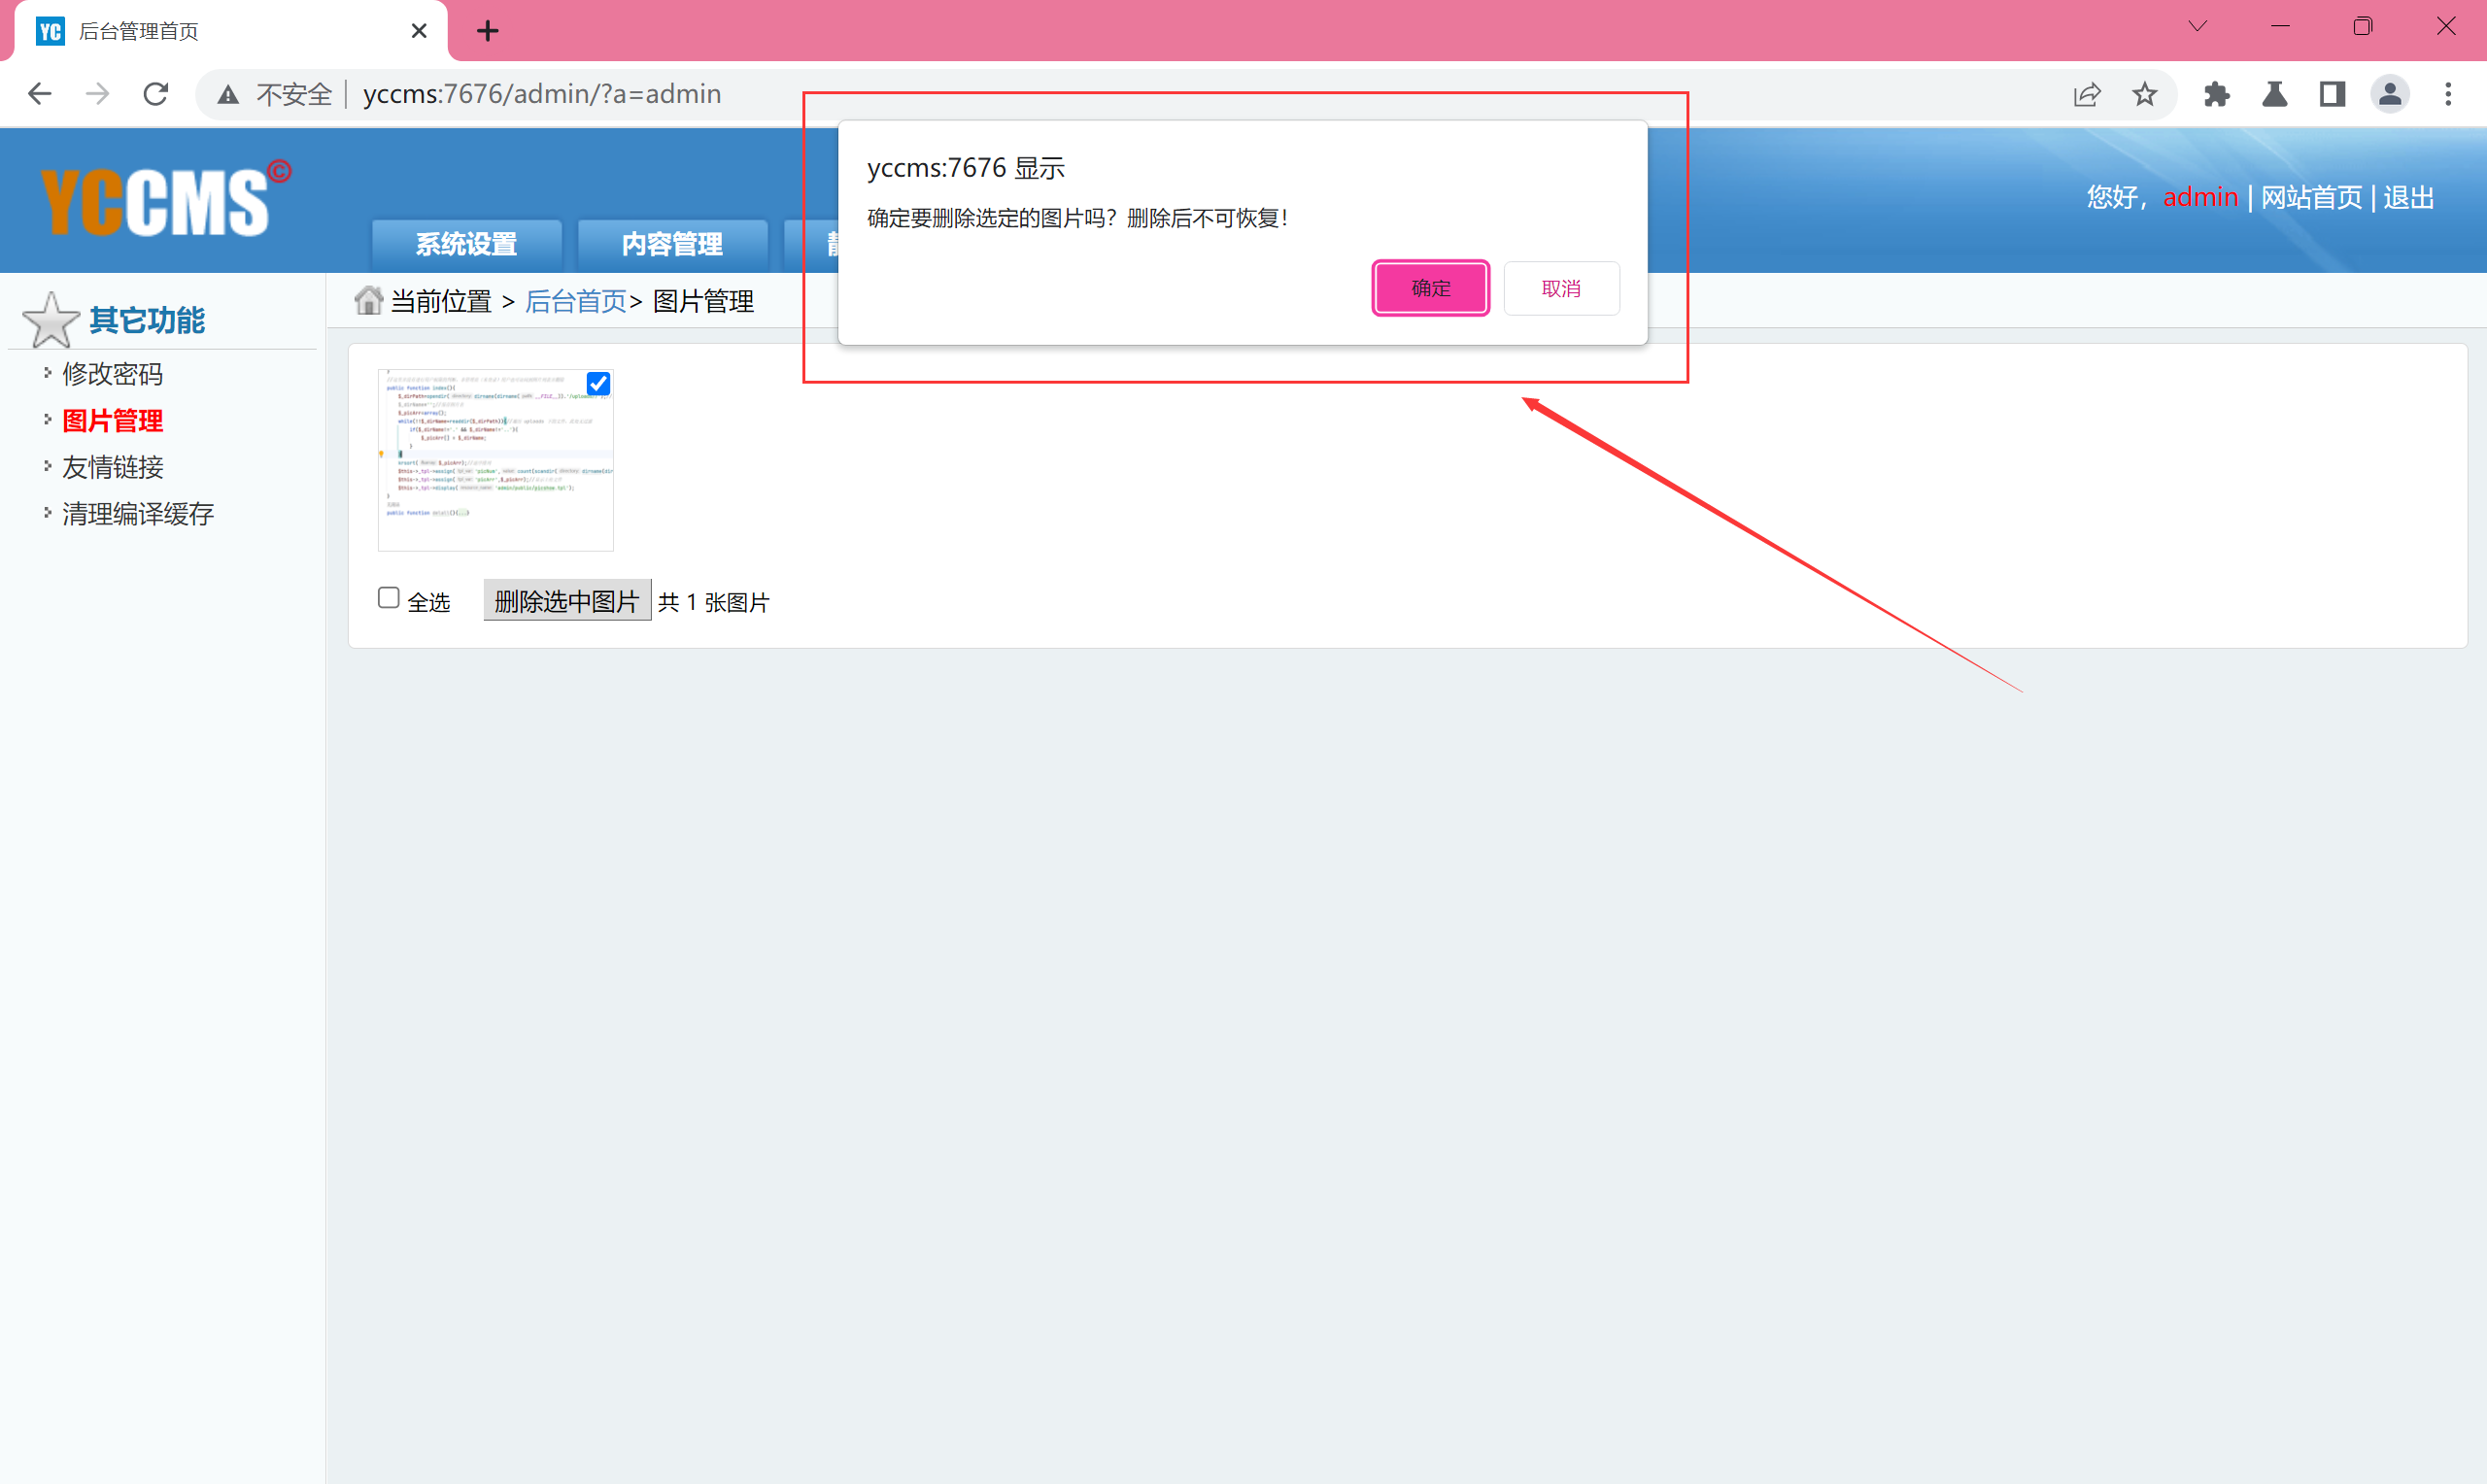The height and width of the screenshot is (1484, 2487).
Task: Click the uploaded image thumbnail
Action: [495, 460]
